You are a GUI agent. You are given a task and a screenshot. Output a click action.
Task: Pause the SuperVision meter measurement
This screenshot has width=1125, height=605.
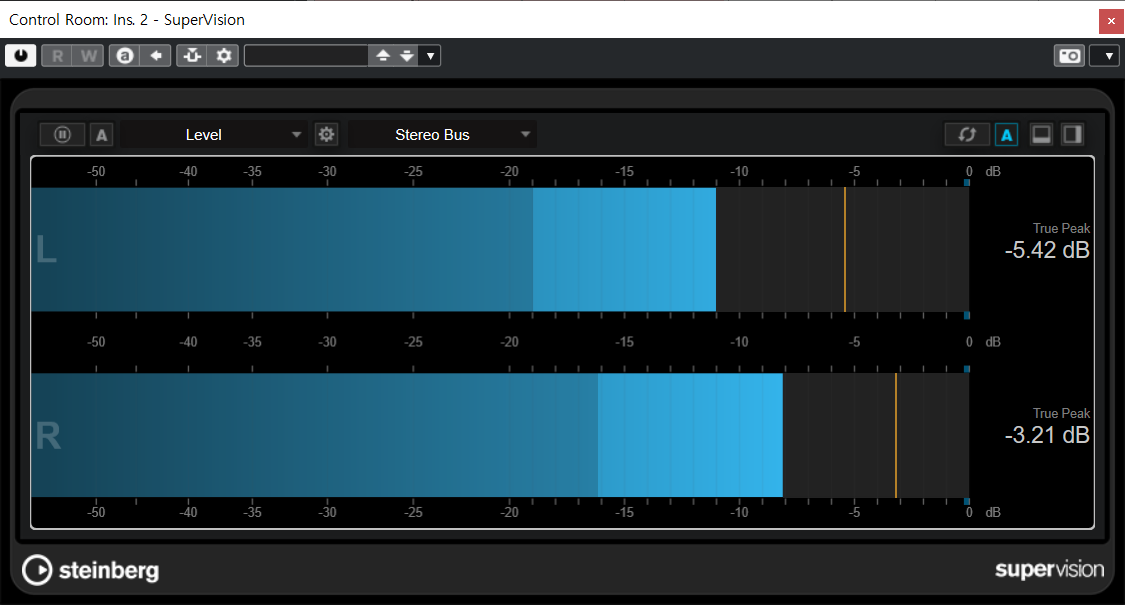(x=62, y=135)
